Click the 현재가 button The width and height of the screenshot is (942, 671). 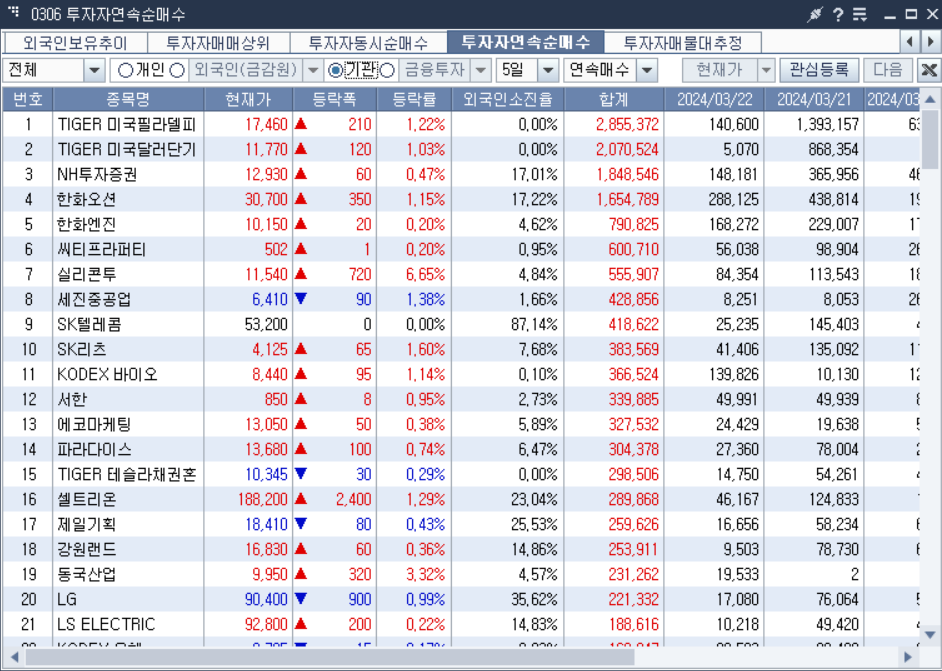tap(720, 71)
